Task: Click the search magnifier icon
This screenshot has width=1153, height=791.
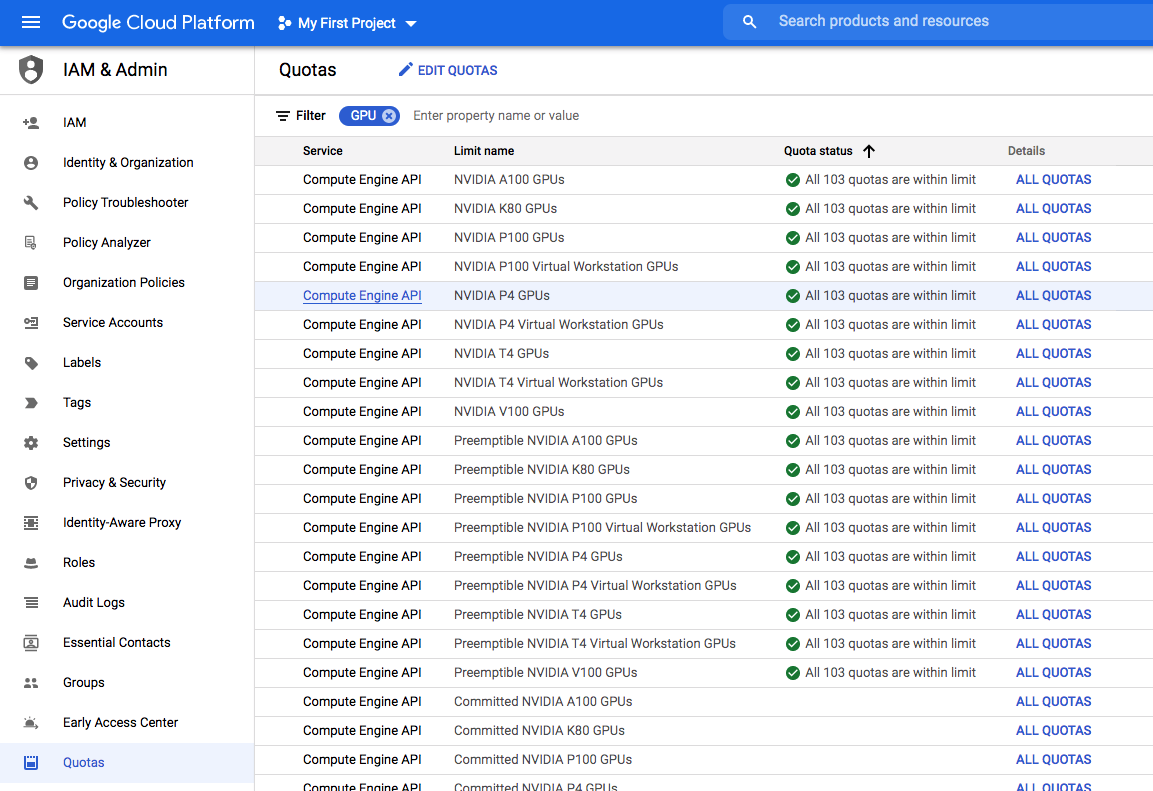Action: (x=749, y=22)
